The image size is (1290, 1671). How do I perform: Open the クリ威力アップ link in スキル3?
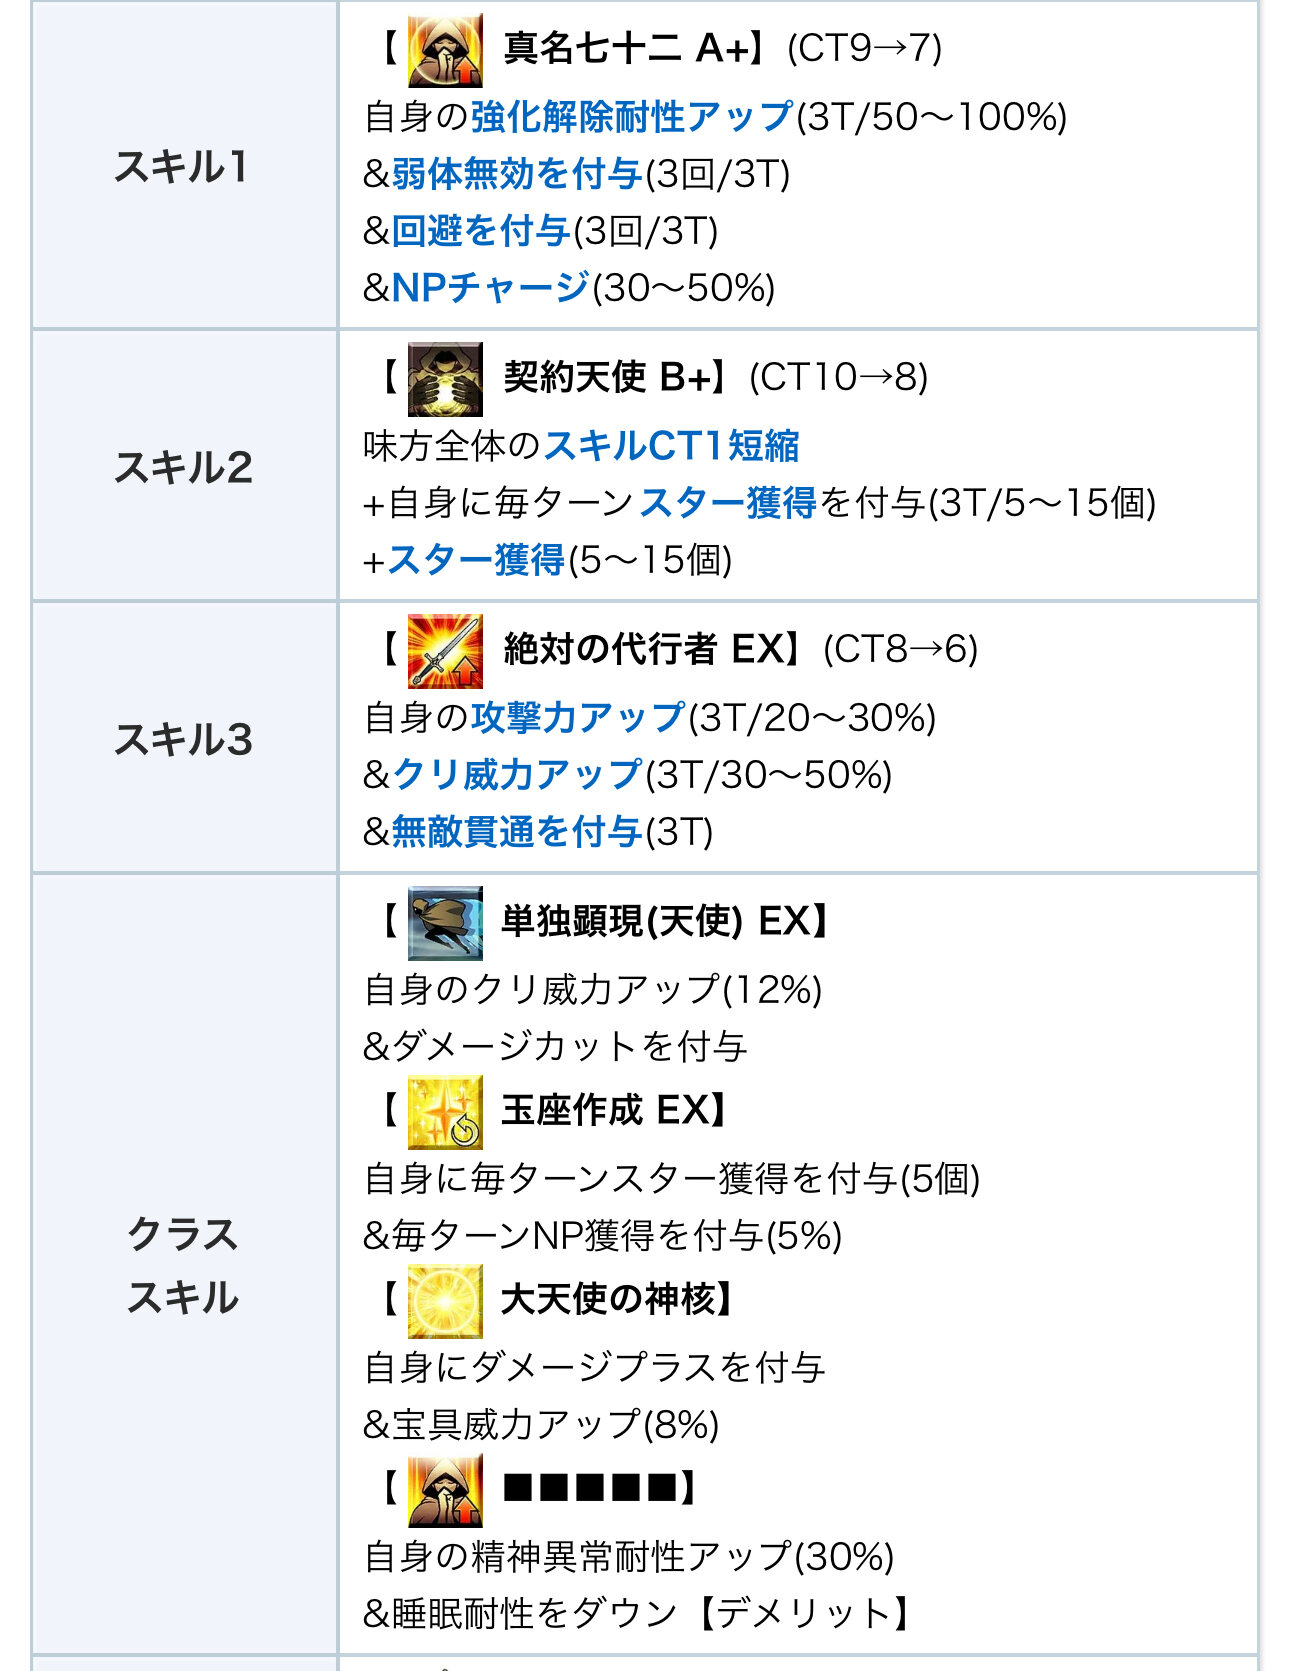pos(517,775)
